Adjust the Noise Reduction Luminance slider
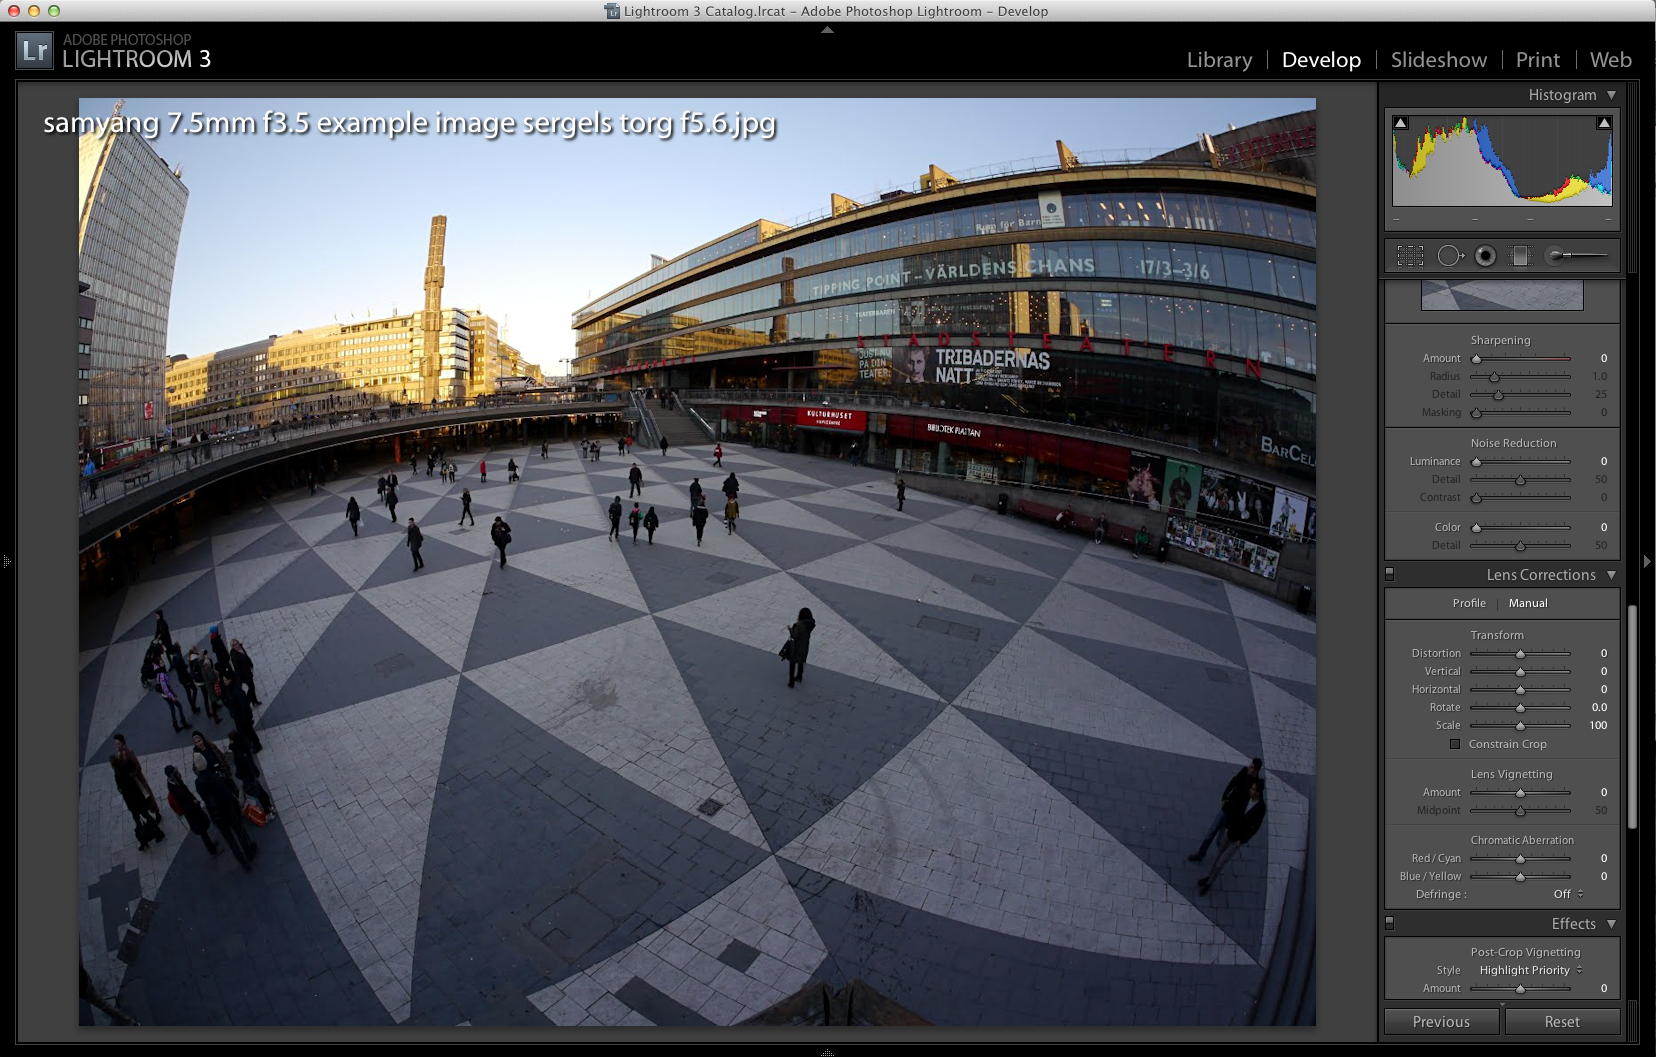1656x1057 pixels. 1520,461
